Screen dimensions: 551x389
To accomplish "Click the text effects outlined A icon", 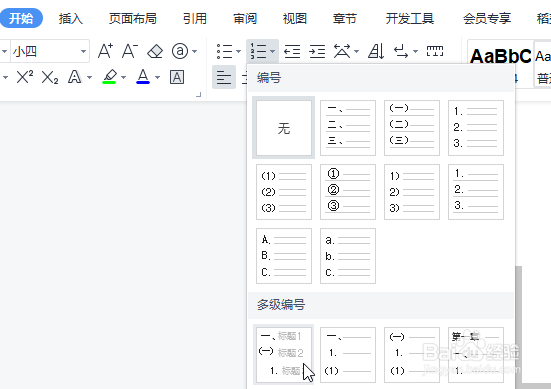I will (x=75, y=77).
